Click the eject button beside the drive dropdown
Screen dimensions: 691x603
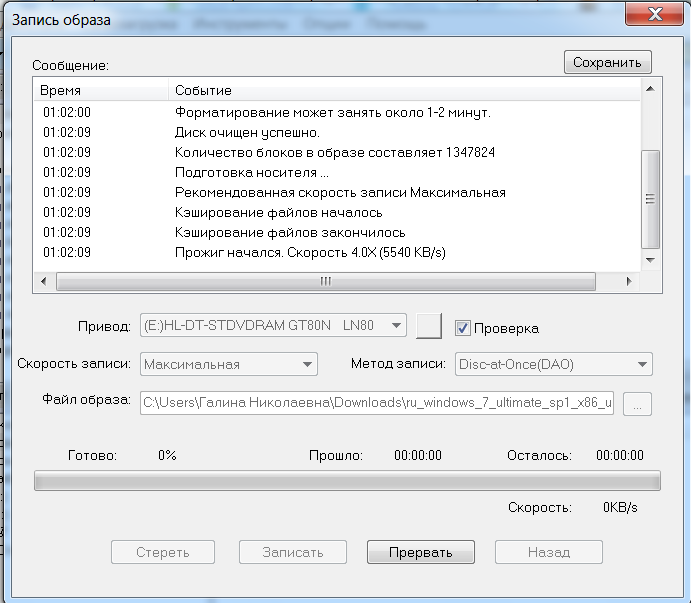click(429, 326)
